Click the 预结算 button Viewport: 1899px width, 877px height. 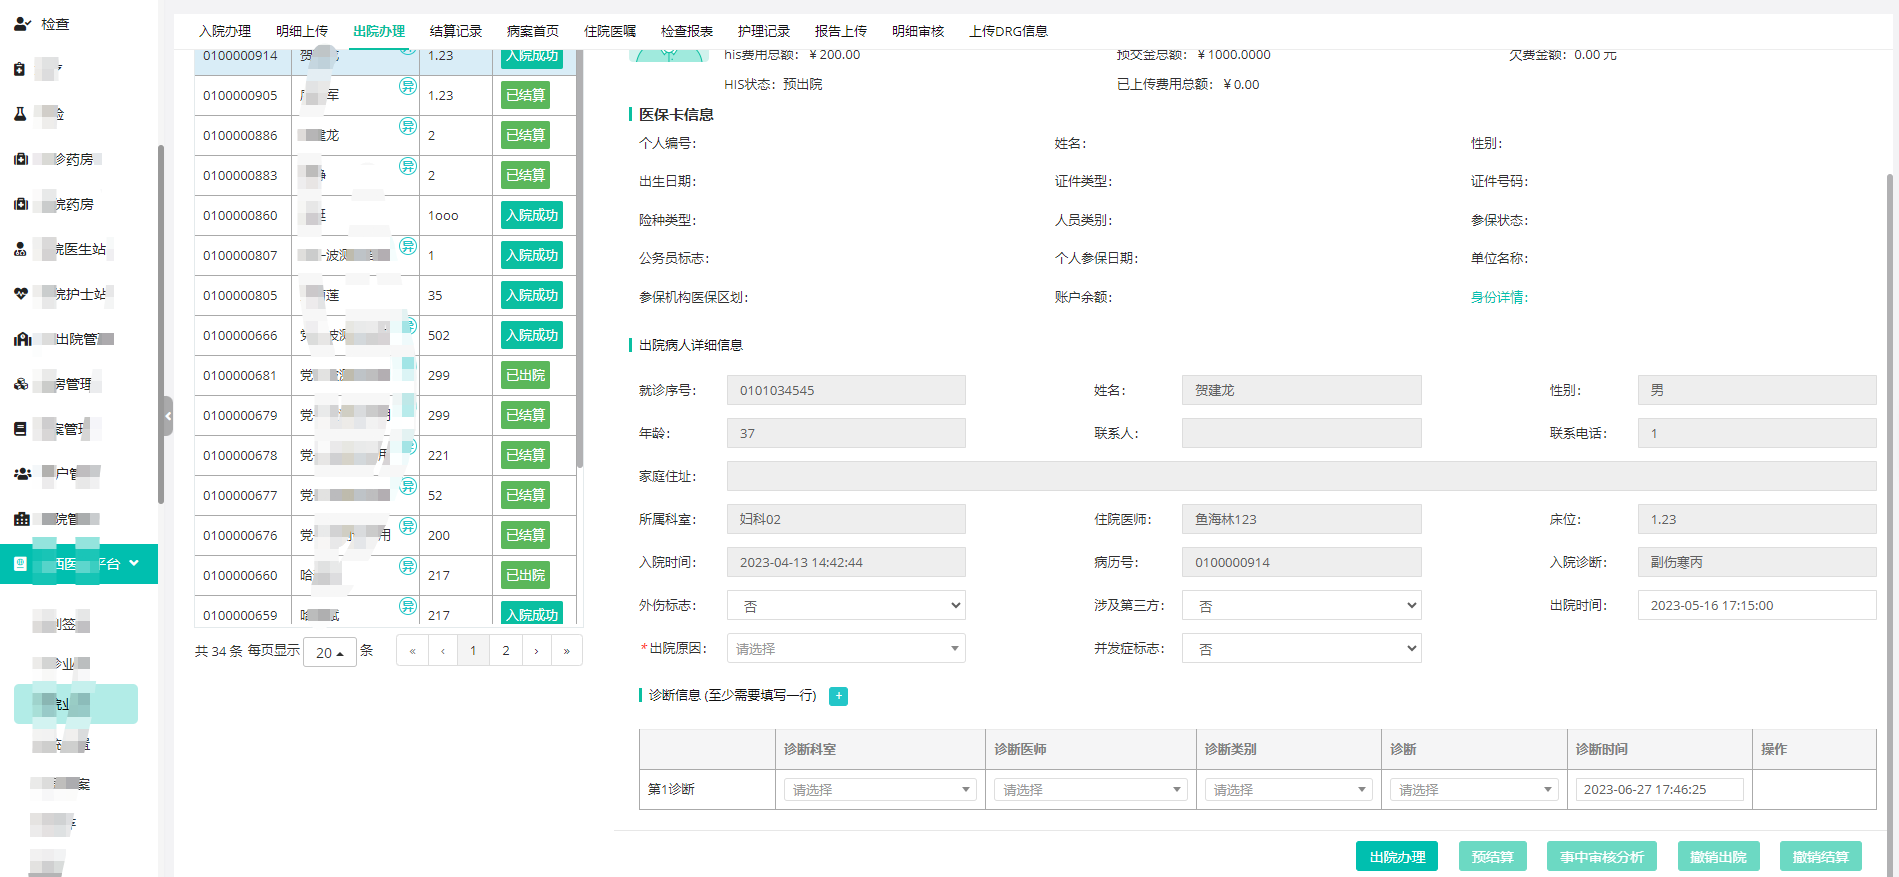1493,857
